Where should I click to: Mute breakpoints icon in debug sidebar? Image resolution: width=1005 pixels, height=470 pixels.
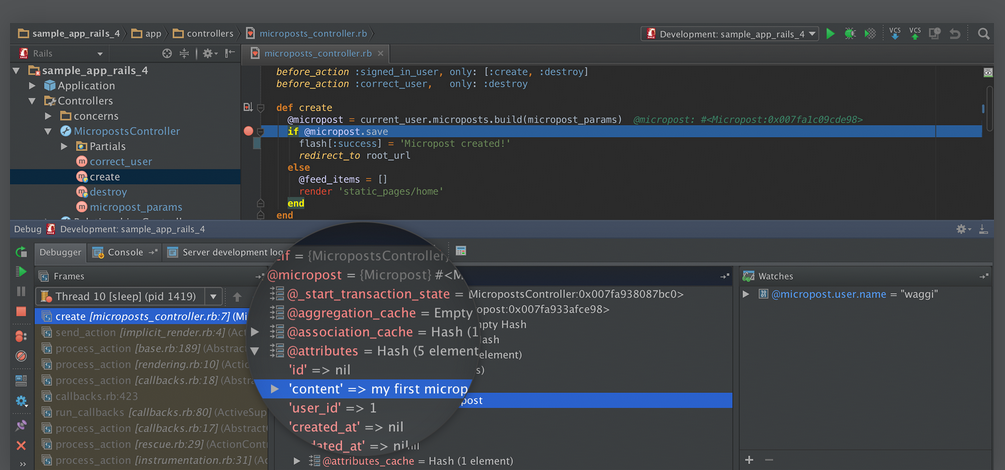pos(21,356)
